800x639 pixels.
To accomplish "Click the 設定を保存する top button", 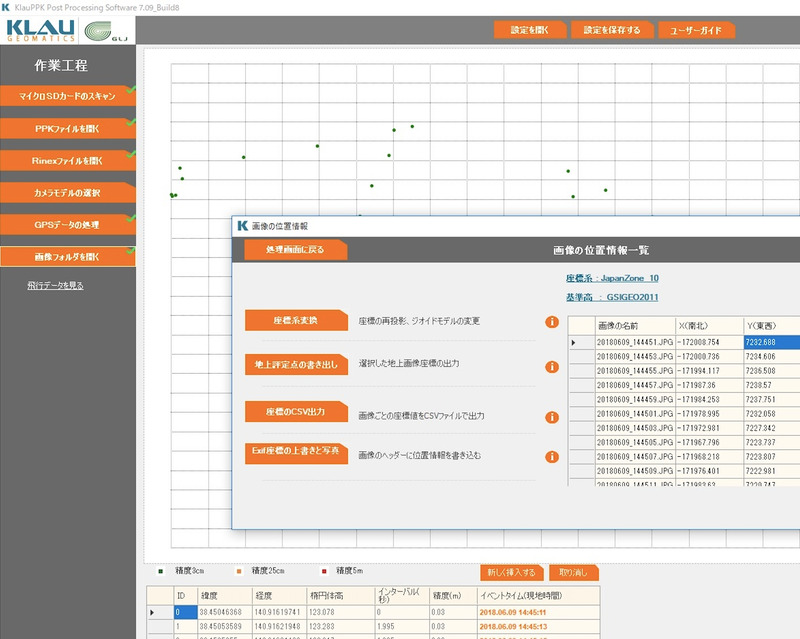I will tap(610, 30).
